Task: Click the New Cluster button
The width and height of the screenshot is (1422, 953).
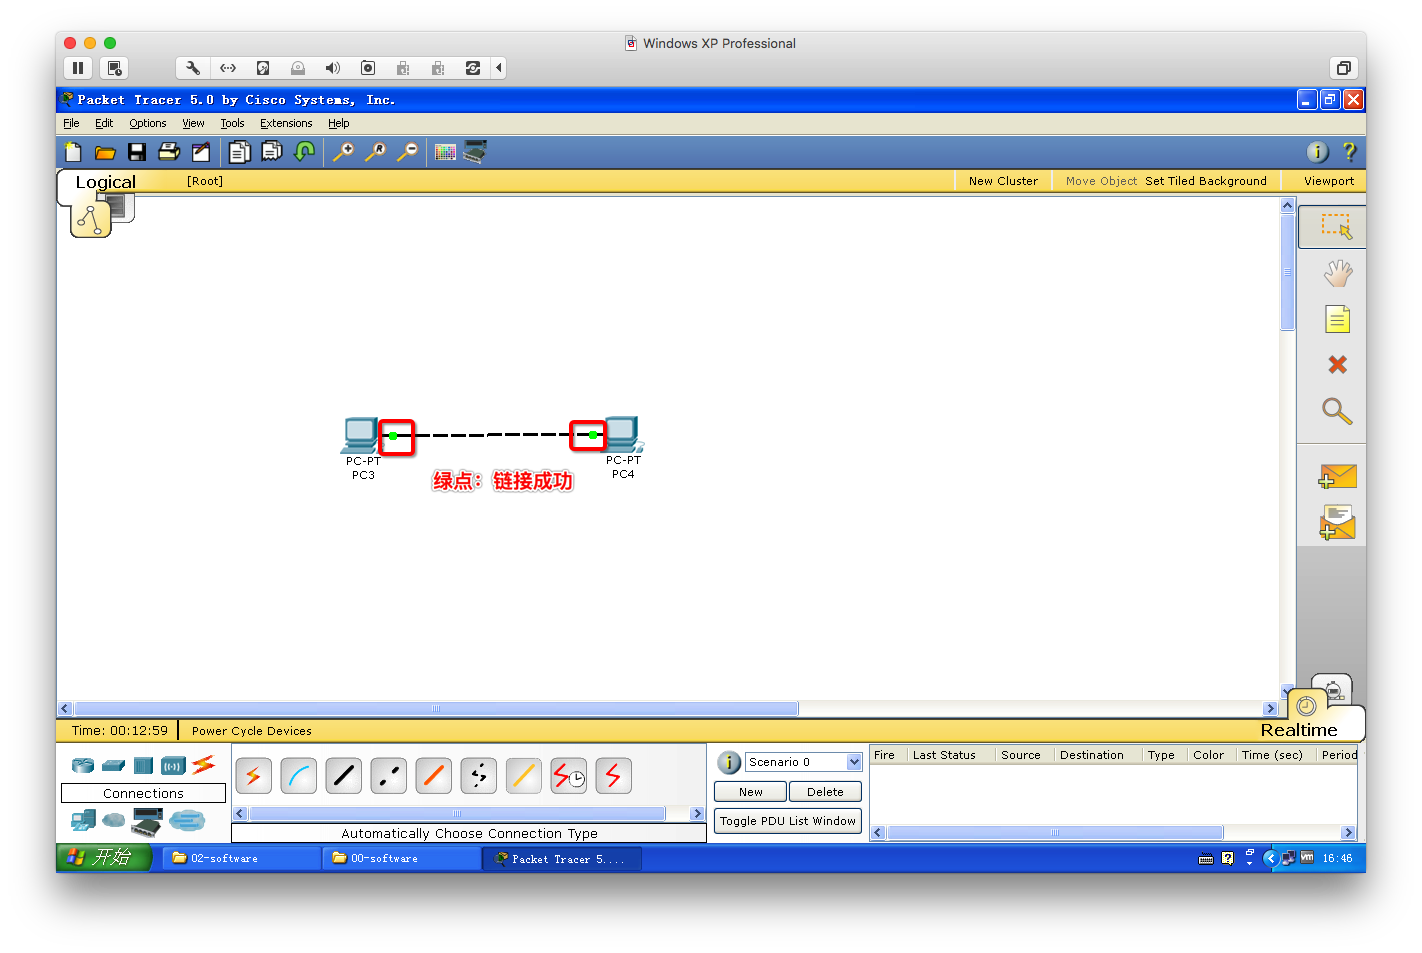Action: click(1002, 181)
